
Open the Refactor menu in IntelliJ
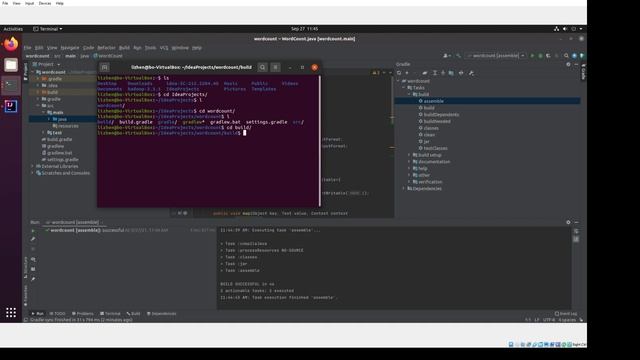click(106, 48)
